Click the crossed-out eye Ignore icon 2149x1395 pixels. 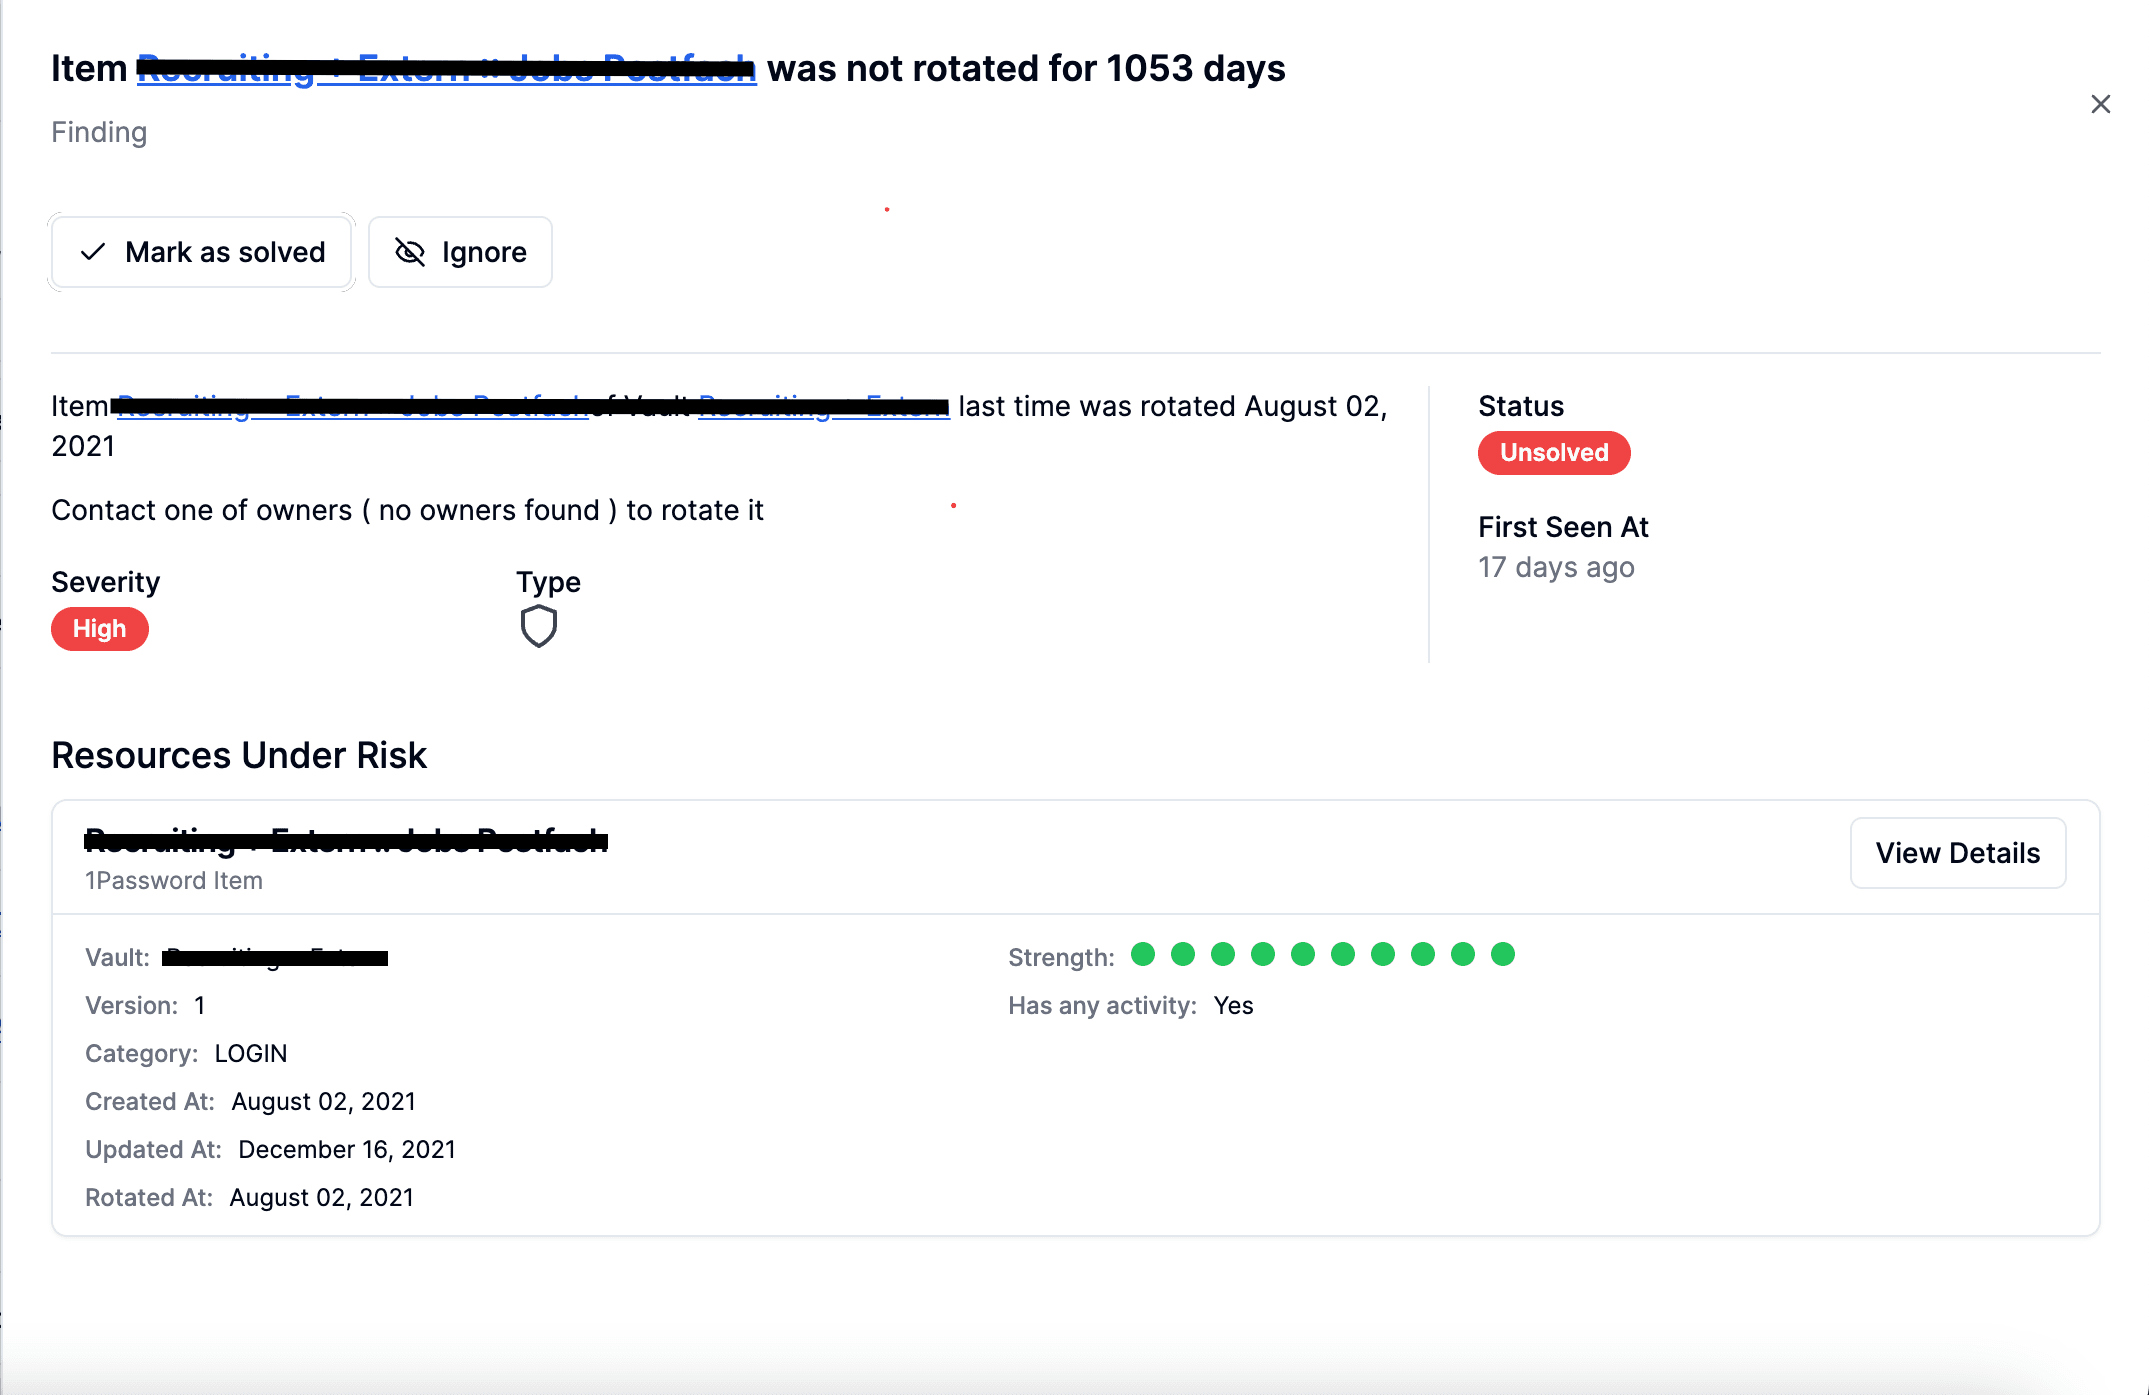tap(410, 252)
